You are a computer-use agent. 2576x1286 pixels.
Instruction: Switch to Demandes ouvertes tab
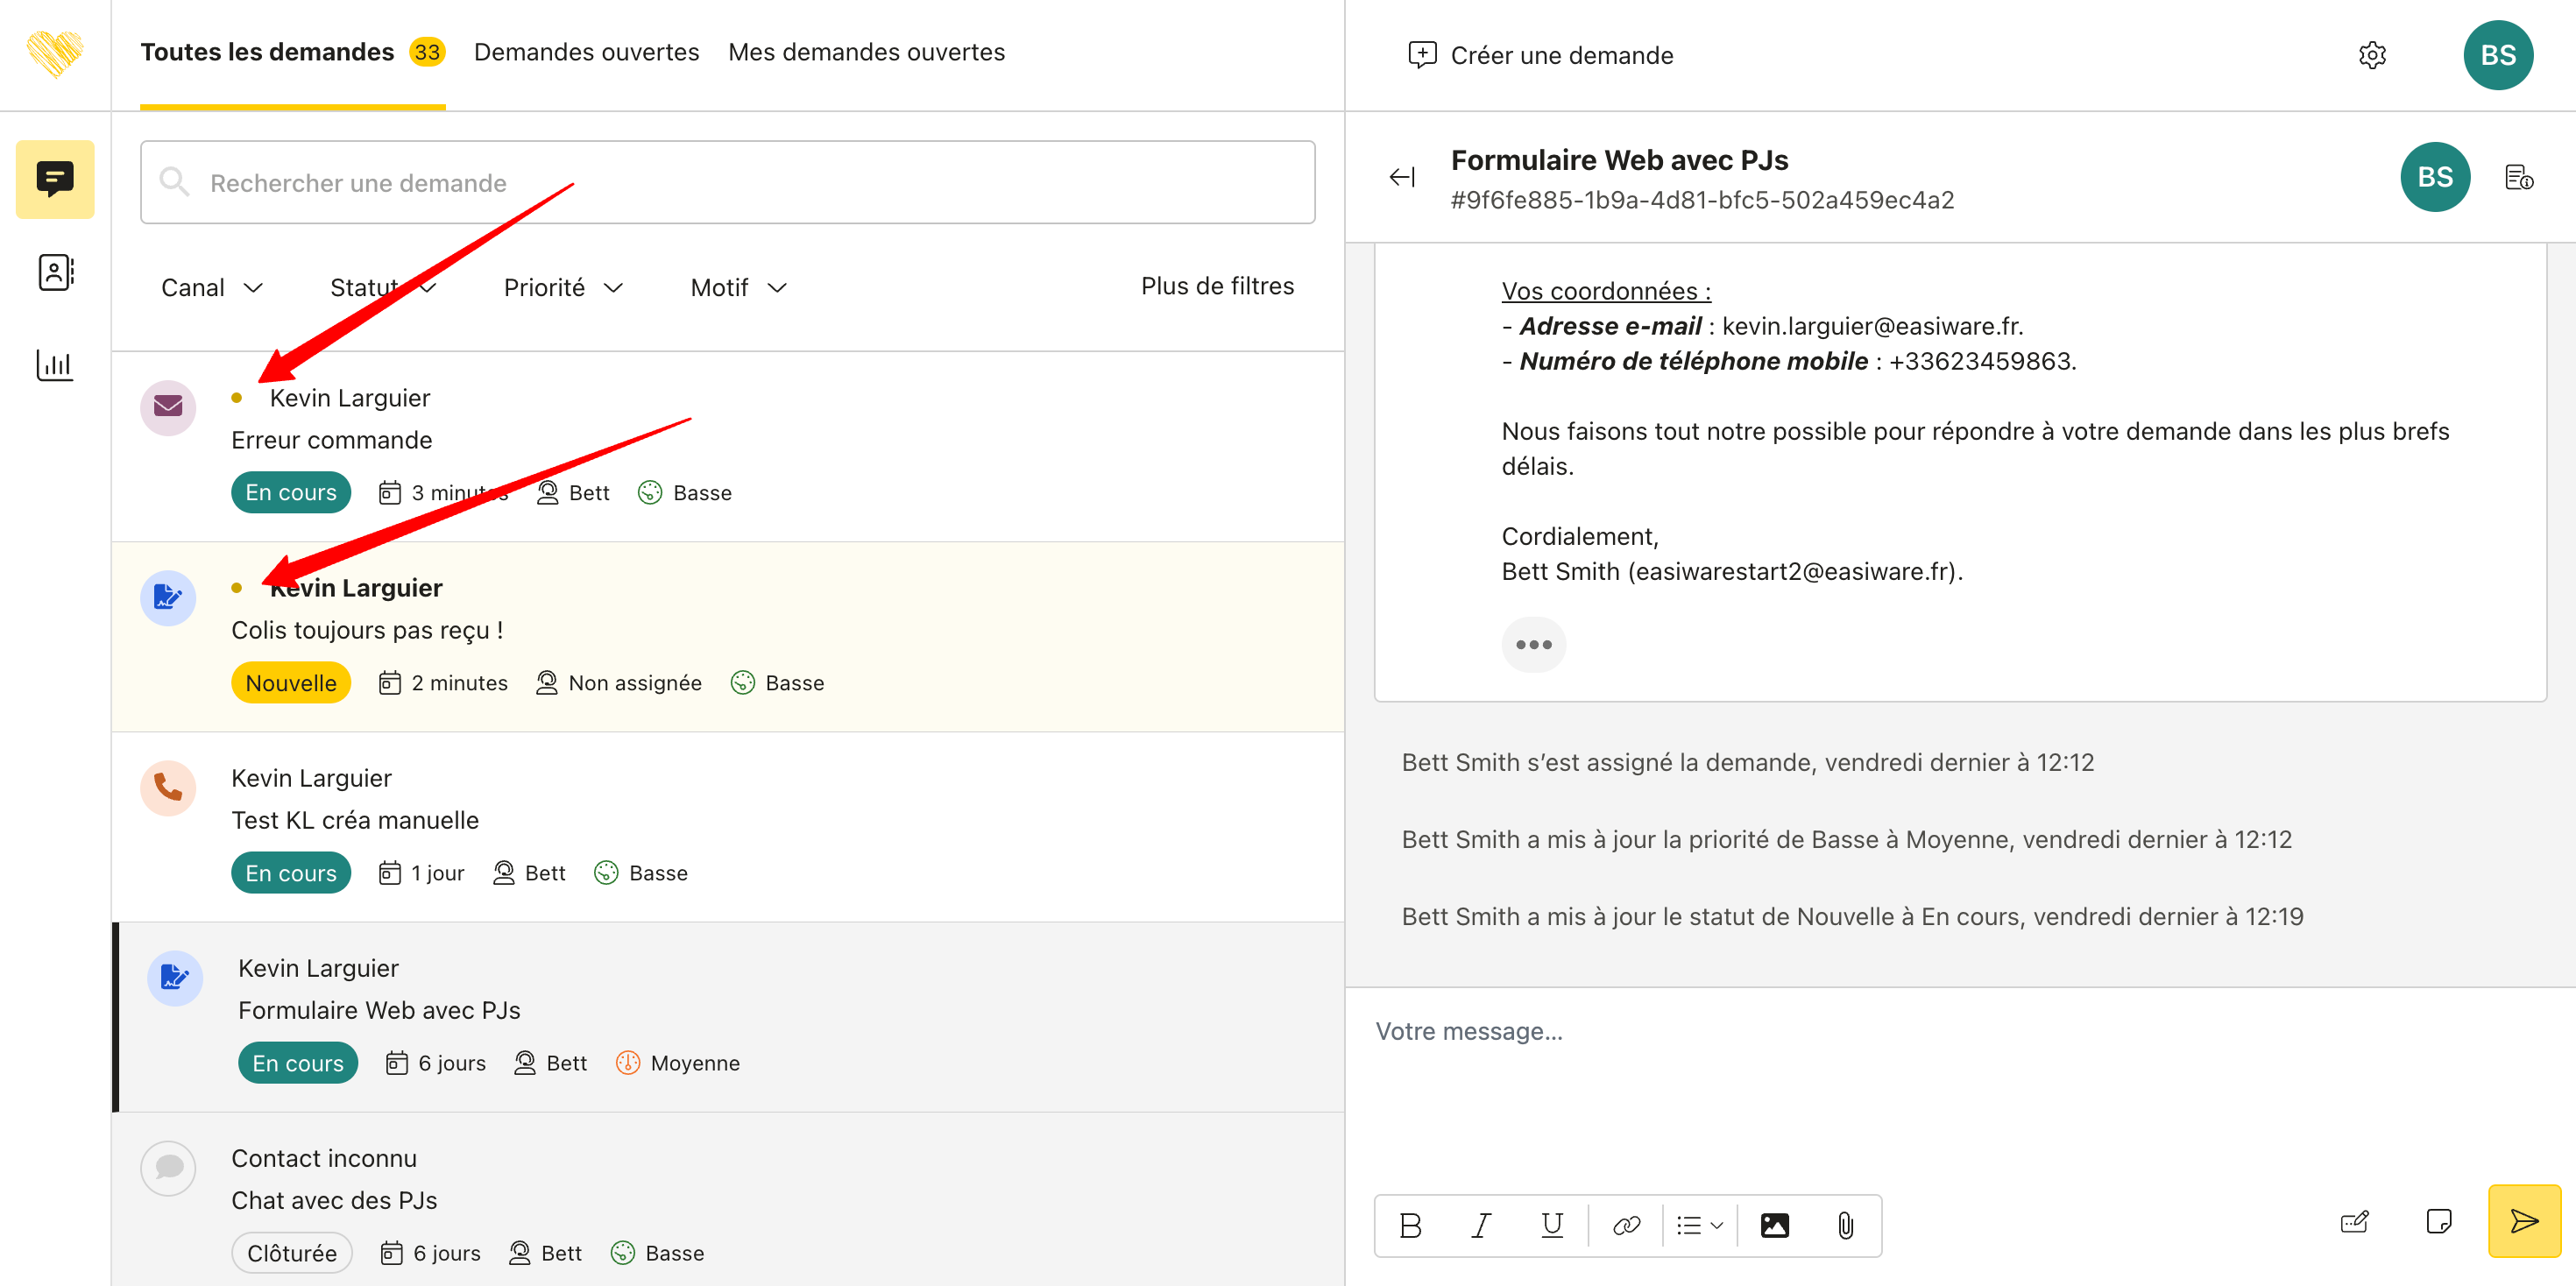click(x=586, y=52)
